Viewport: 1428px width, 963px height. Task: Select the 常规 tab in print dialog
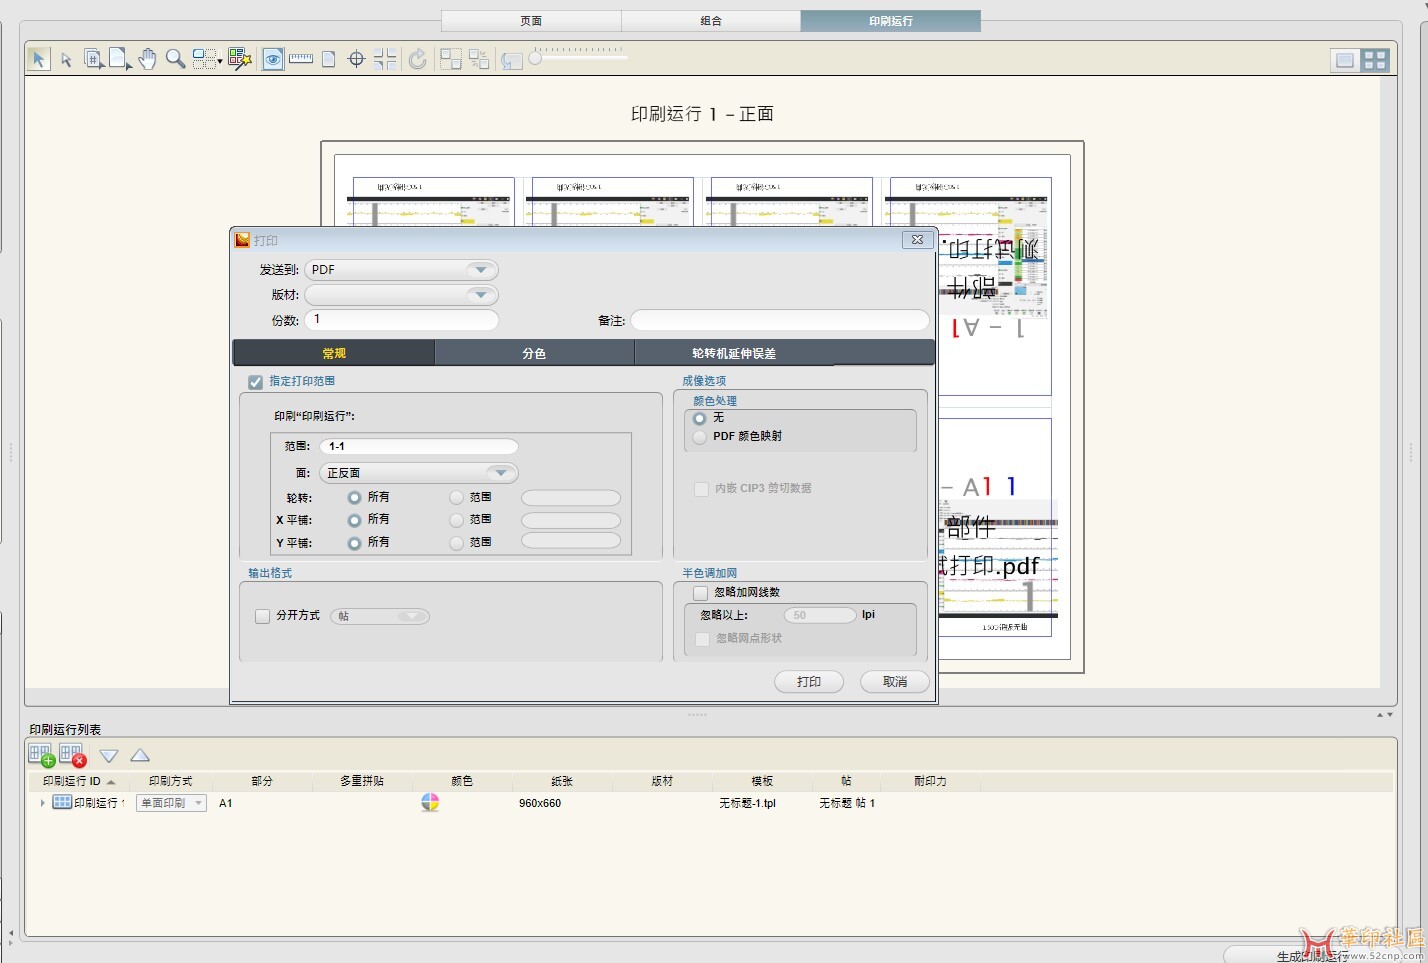coord(334,353)
